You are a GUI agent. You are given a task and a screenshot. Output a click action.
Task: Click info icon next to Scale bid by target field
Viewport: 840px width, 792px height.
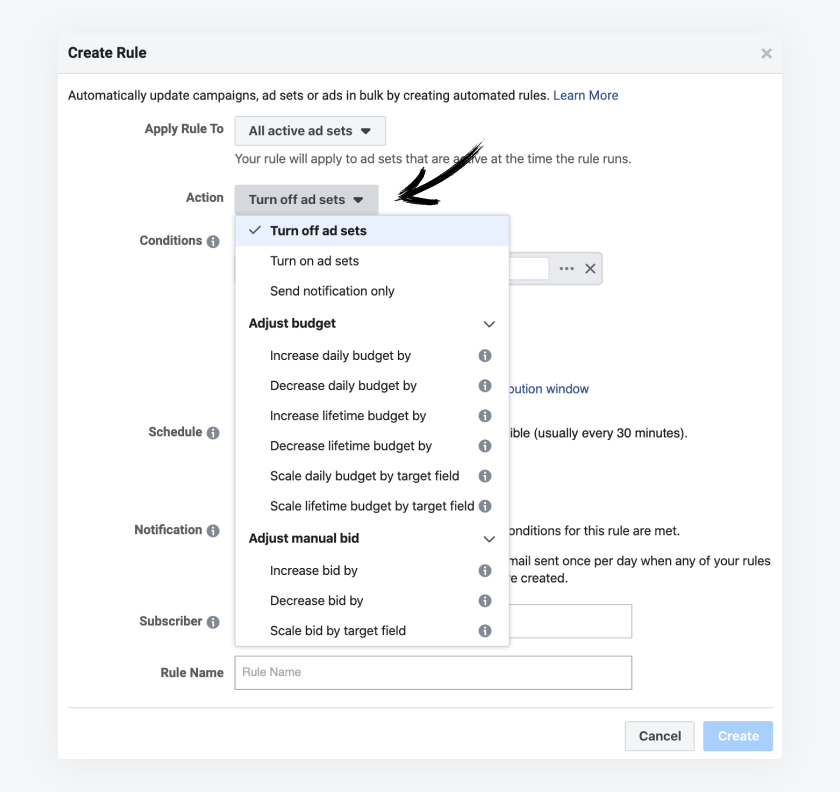pos(485,631)
